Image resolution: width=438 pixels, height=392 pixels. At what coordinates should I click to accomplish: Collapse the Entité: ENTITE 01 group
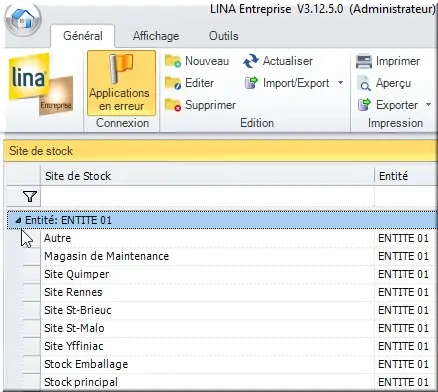coord(19,220)
